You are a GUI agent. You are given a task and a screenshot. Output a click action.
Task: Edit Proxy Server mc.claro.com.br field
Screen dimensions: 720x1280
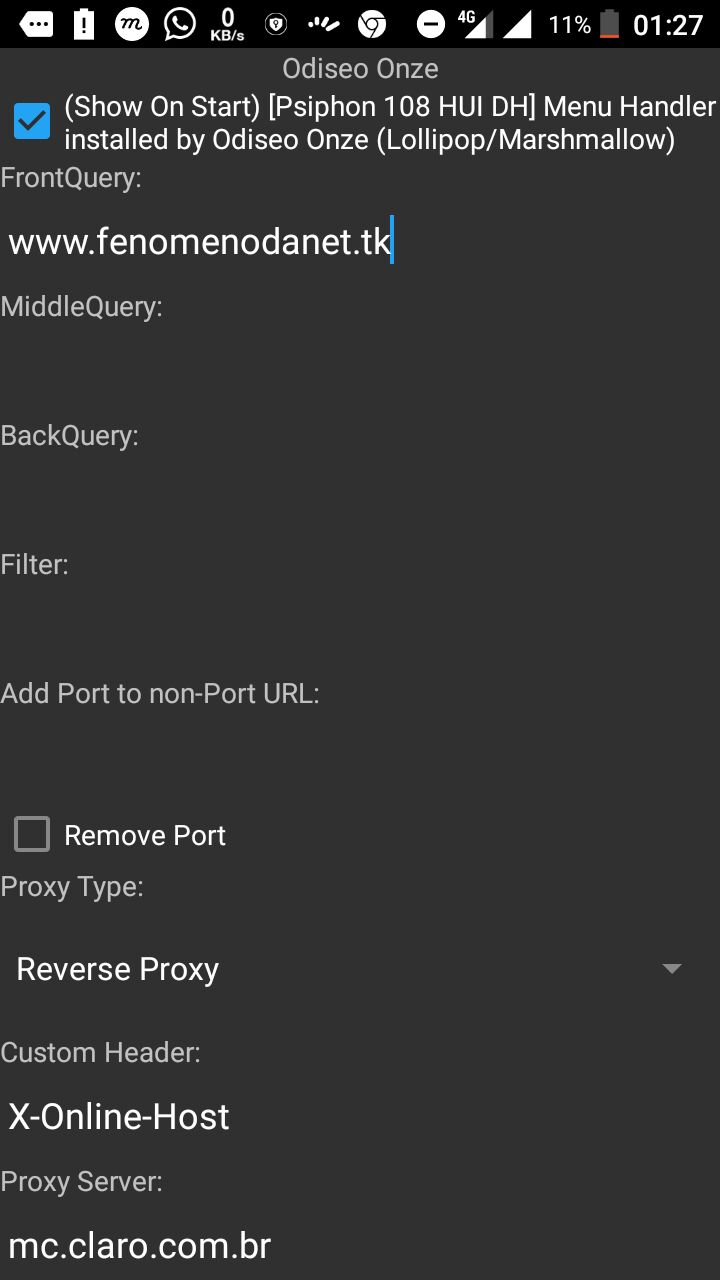pos(360,1246)
